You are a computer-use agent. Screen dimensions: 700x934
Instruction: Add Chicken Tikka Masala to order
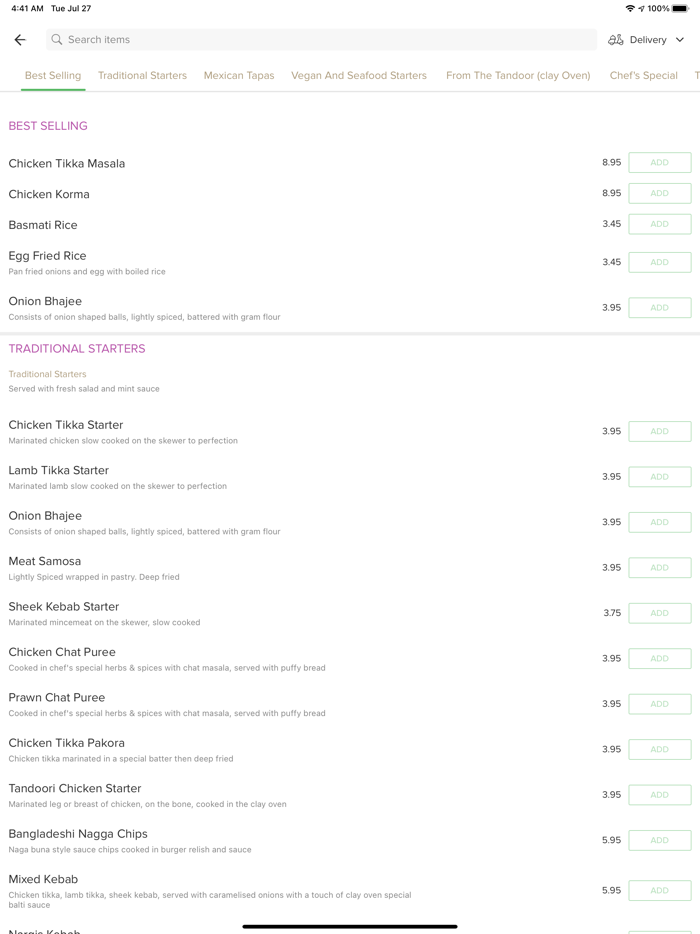[x=659, y=163]
